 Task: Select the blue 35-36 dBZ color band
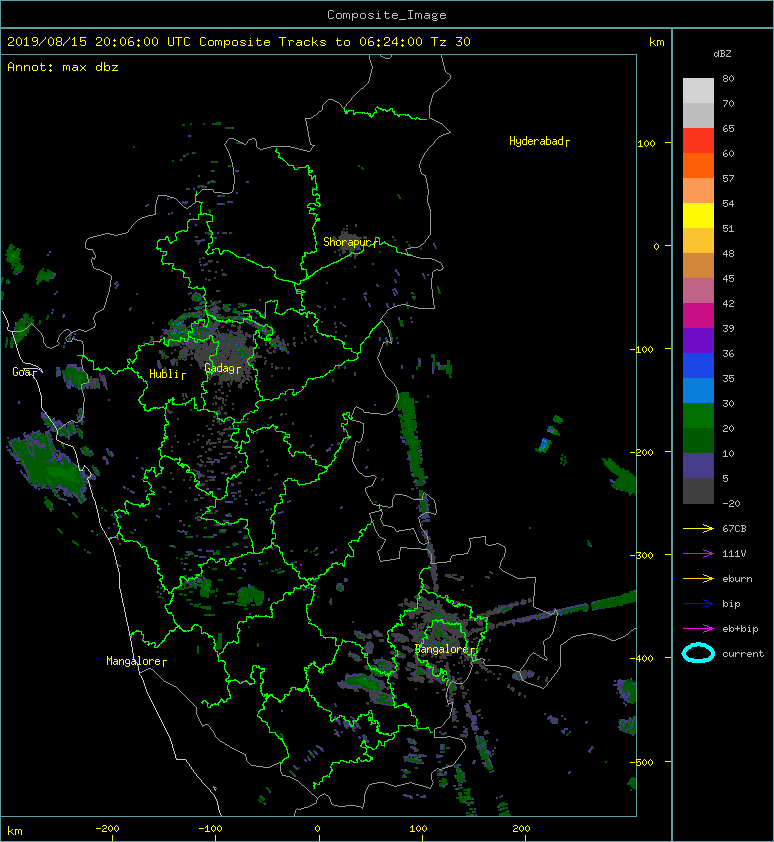pyautogui.click(x=698, y=366)
